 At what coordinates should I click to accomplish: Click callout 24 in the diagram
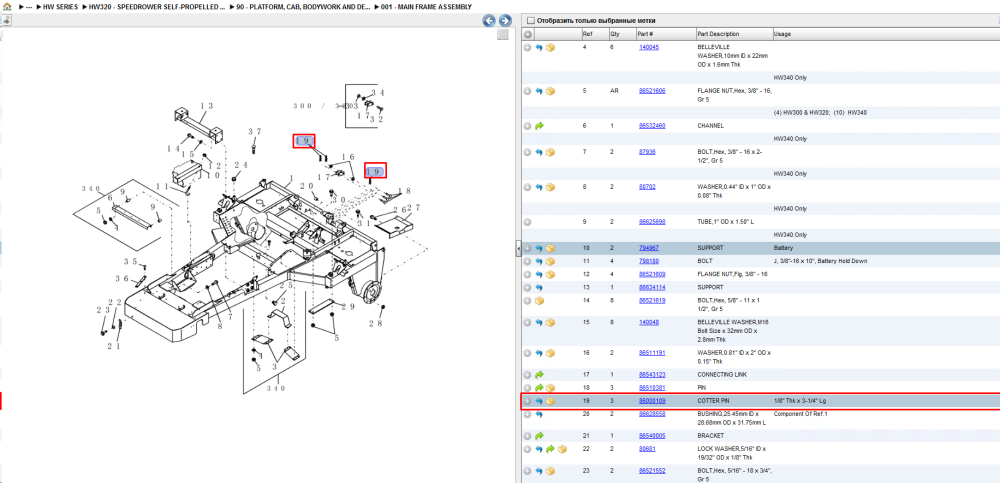240,165
